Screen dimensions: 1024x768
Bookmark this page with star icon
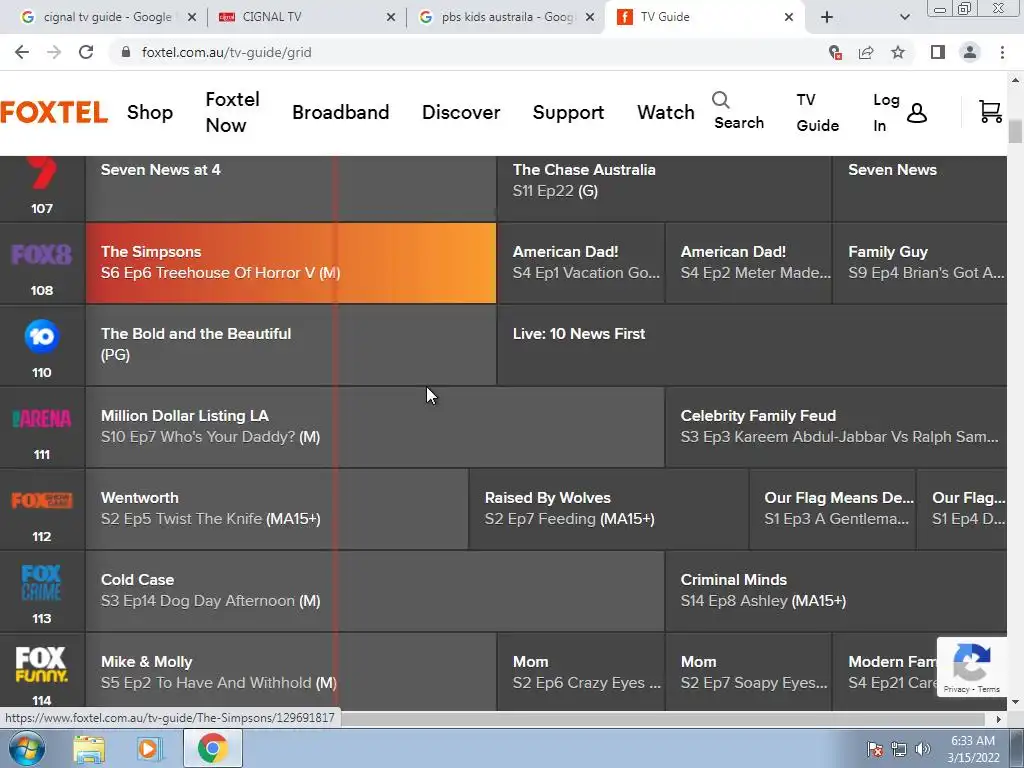coord(898,52)
